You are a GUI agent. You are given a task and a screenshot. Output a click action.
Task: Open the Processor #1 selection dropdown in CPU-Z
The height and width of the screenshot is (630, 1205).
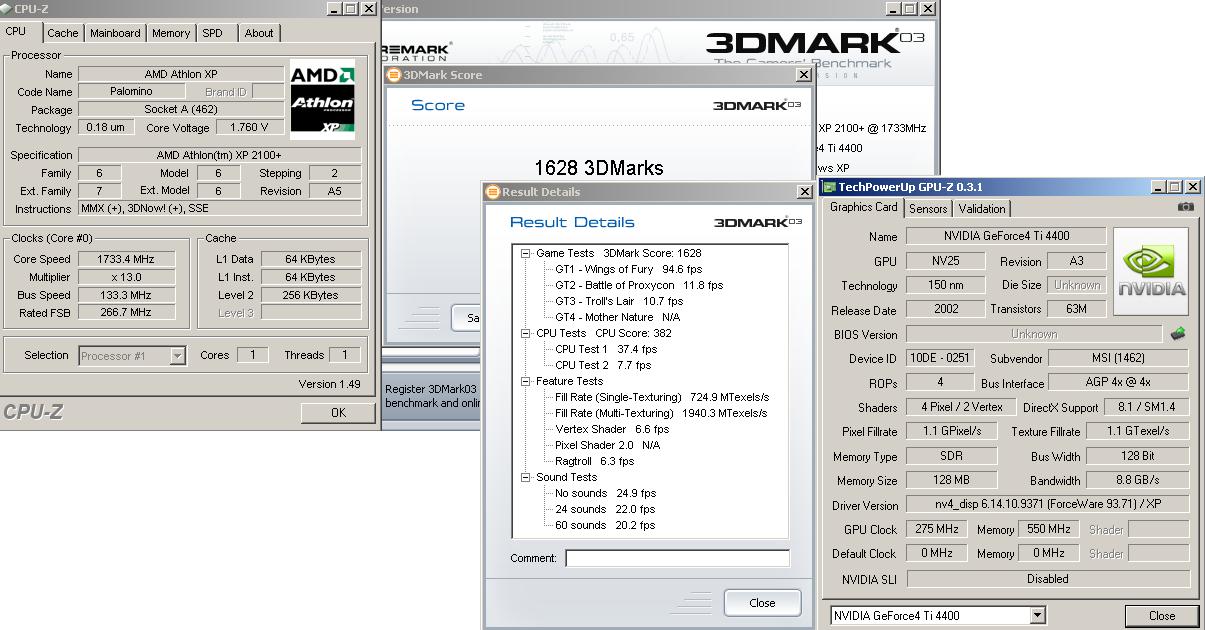click(177, 355)
